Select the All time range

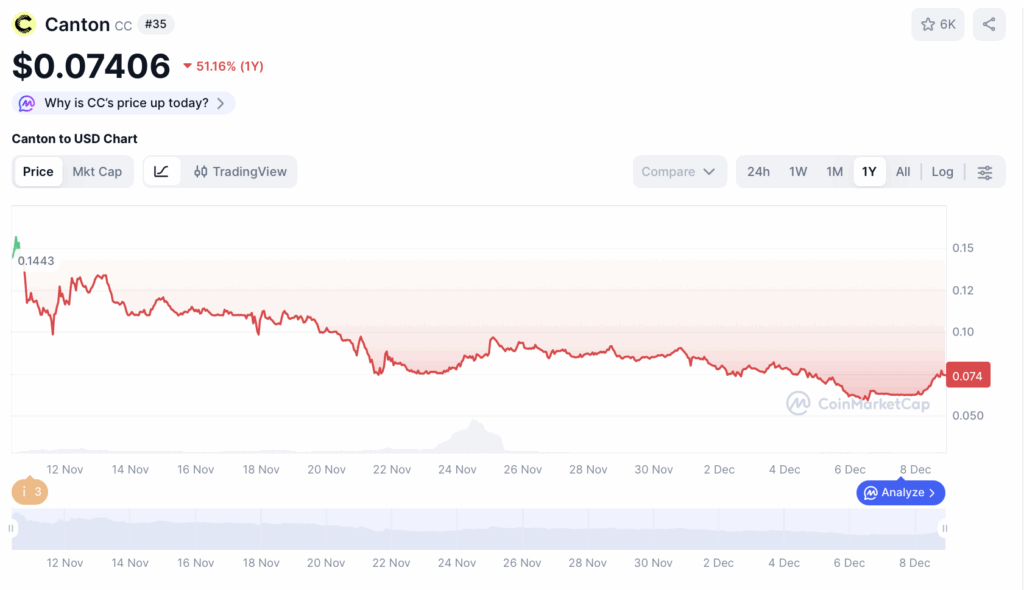point(903,172)
